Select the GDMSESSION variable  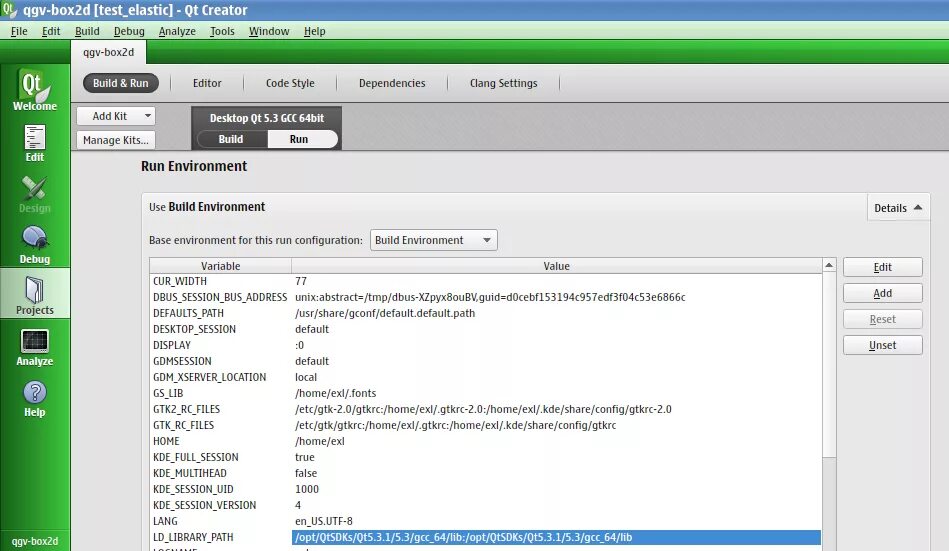coord(182,361)
